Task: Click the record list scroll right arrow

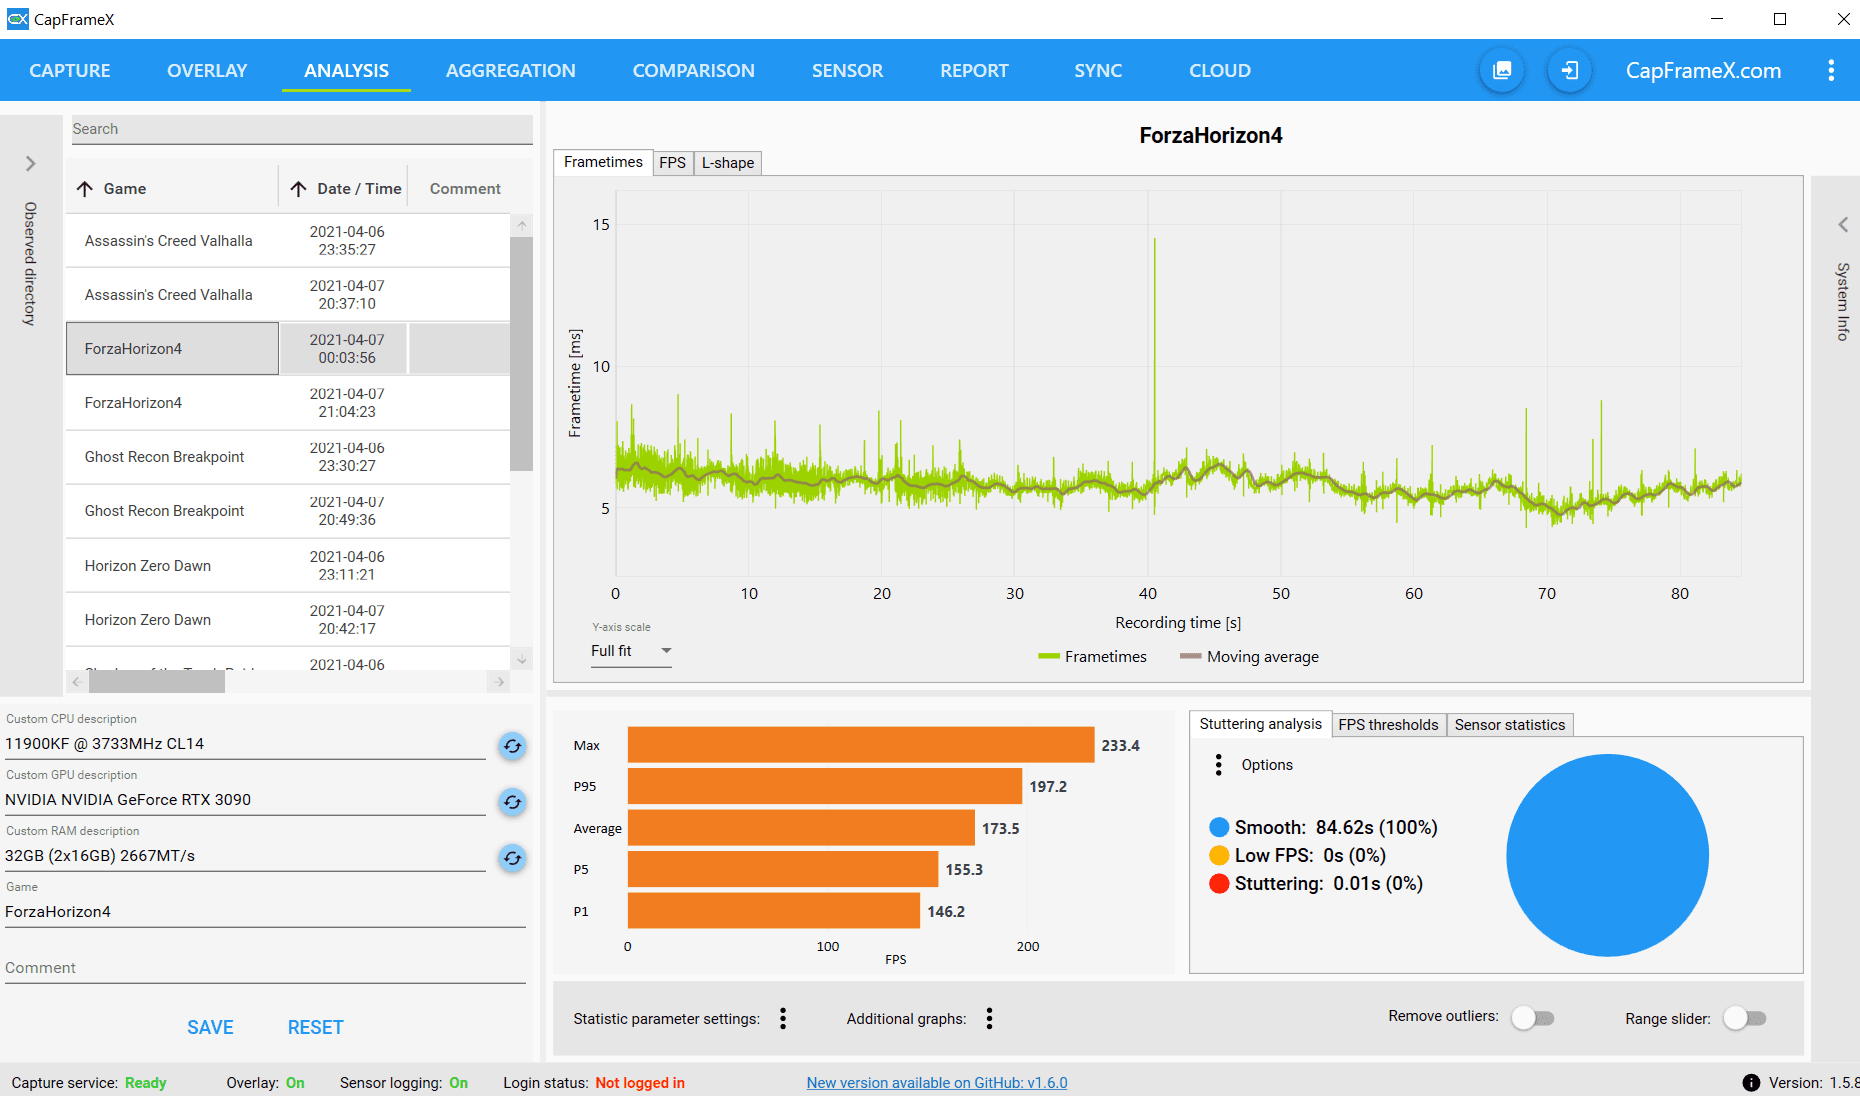Action: point(499,682)
